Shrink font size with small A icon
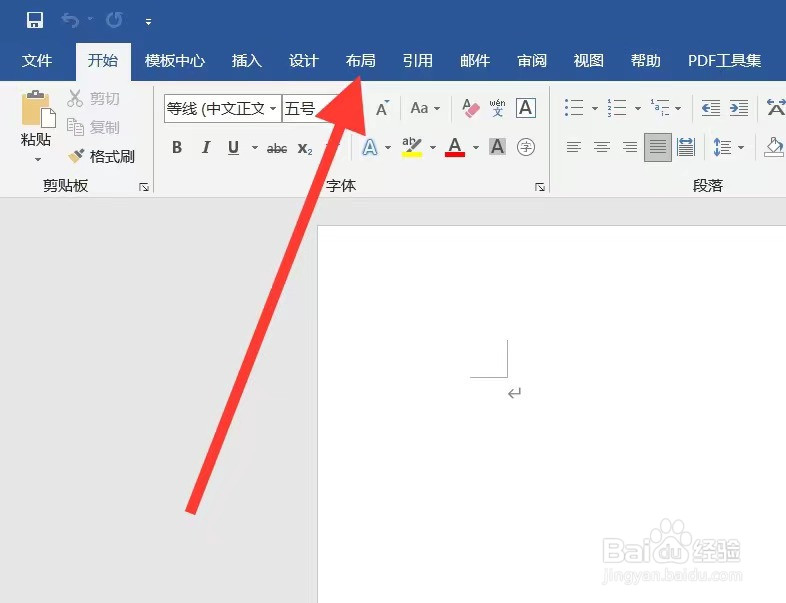Viewport: 786px width, 603px height. coord(382,108)
